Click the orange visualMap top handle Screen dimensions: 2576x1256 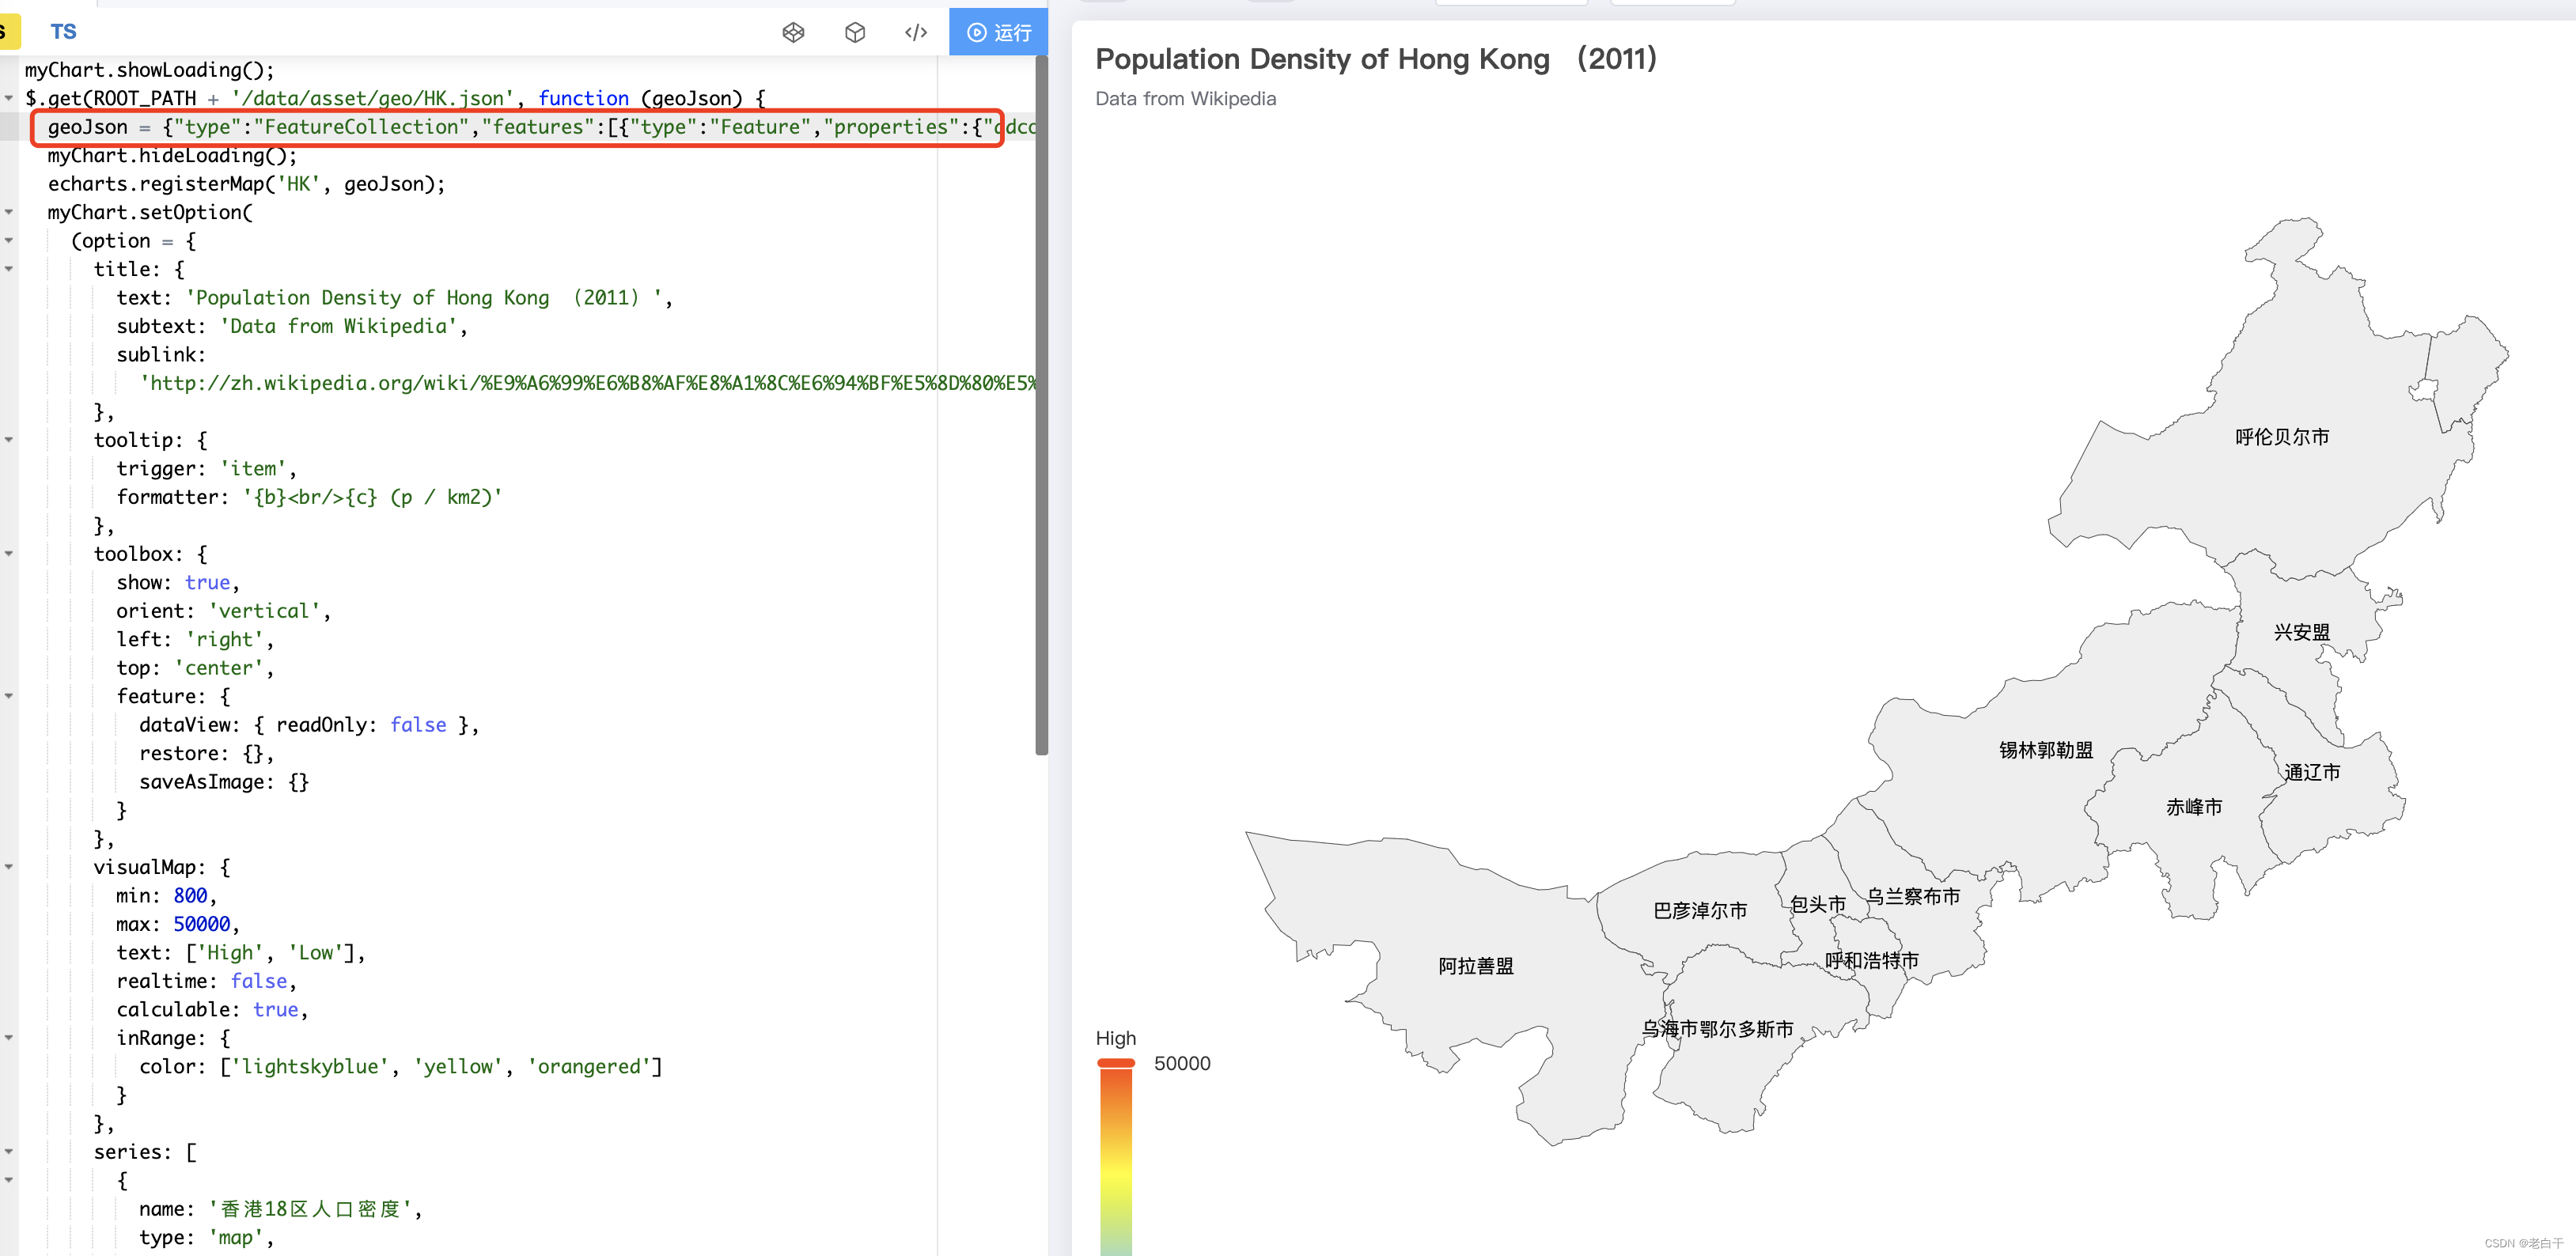click(x=1116, y=1063)
